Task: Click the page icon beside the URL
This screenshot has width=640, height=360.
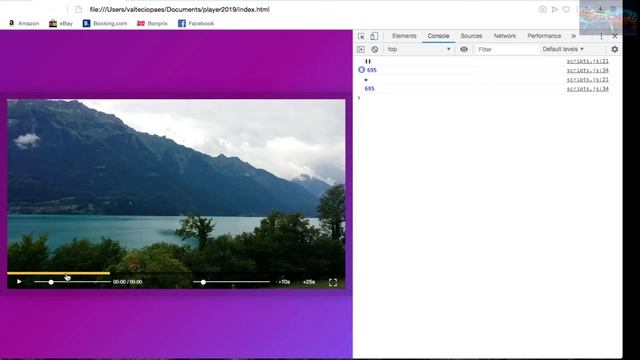Action: (78, 9)
